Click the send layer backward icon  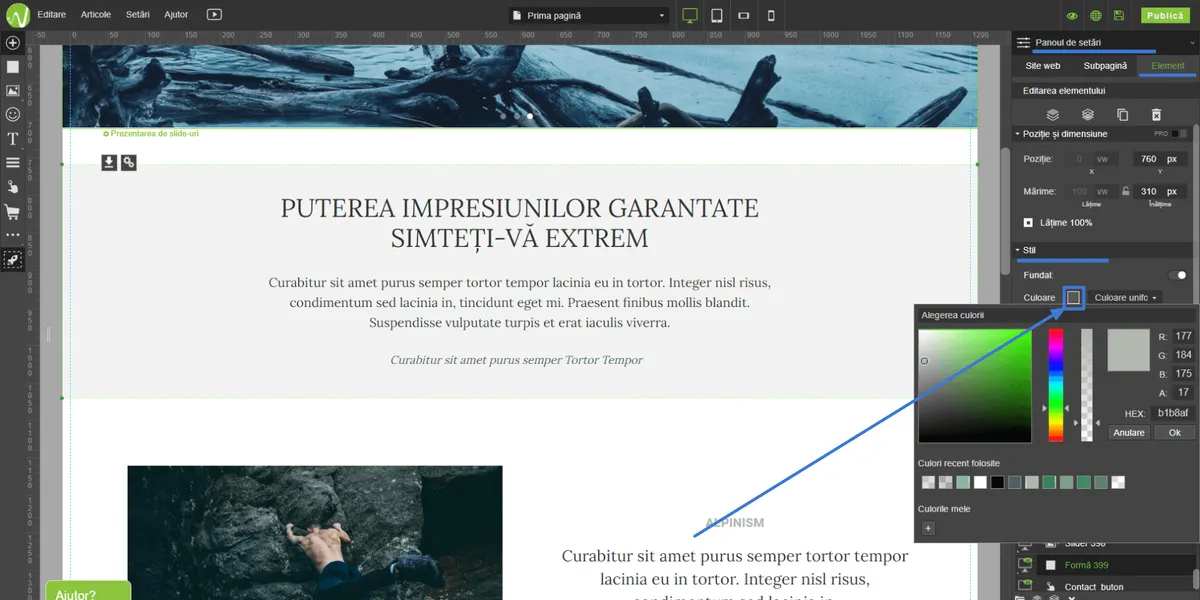point(1088,115)
